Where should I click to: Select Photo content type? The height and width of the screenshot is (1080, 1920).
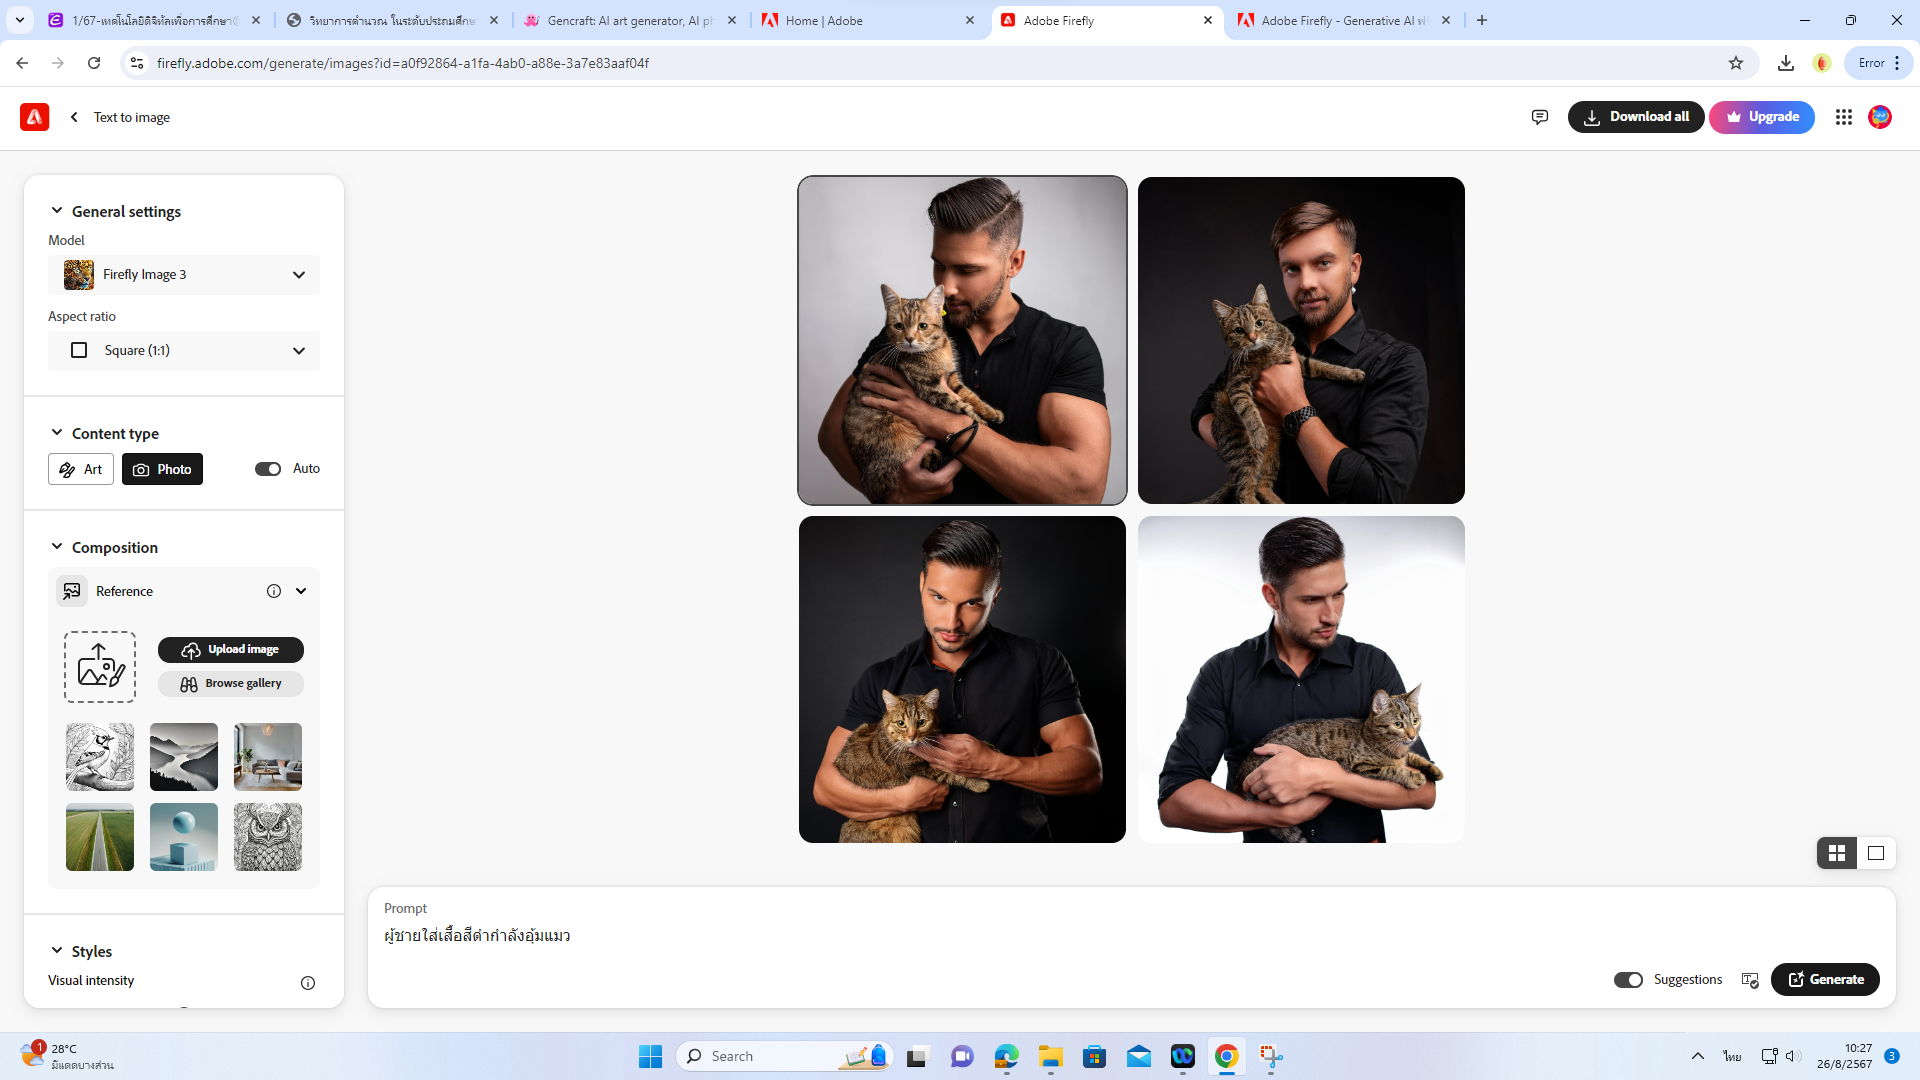[x=162, y=469]
